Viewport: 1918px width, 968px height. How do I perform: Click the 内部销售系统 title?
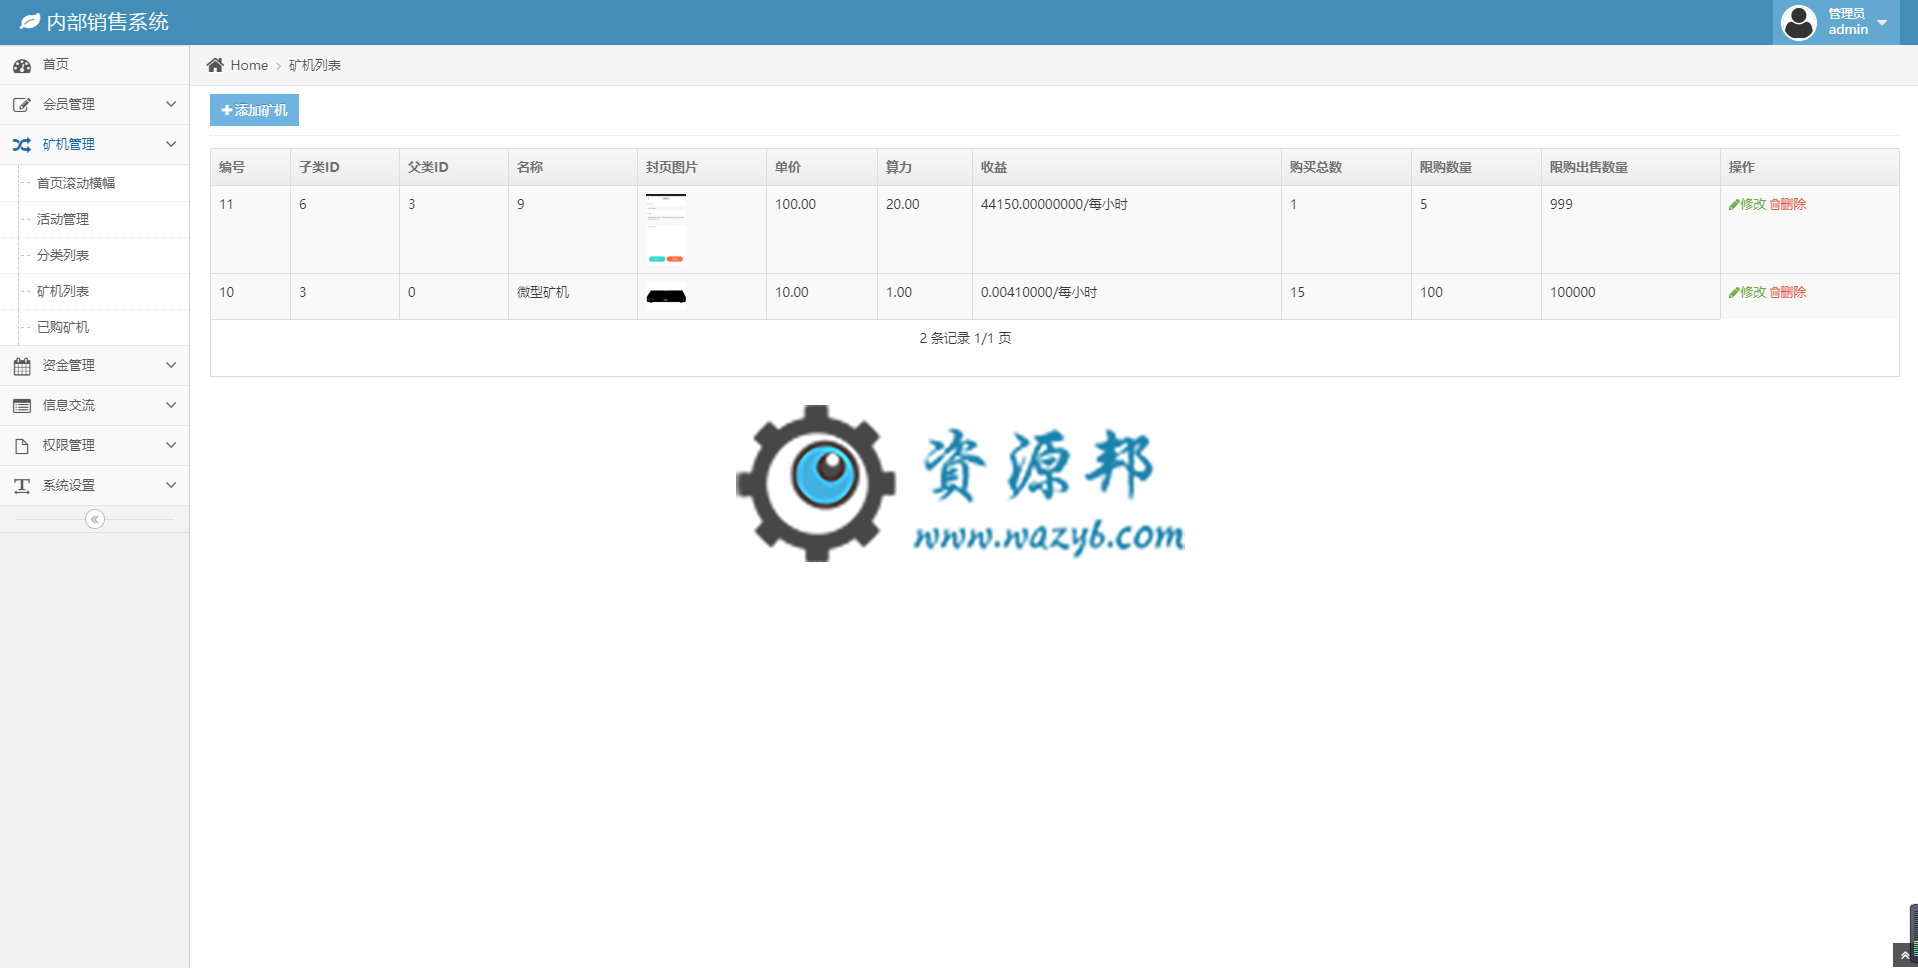tap(108, 22)
